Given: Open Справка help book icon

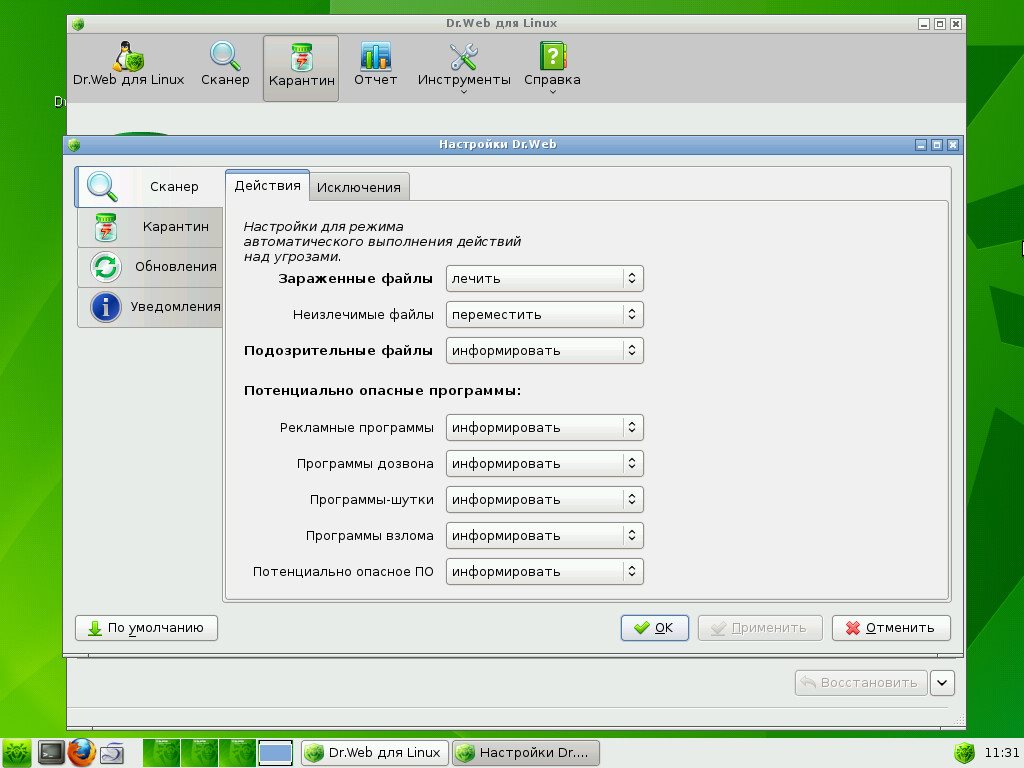Looking at the screenshot, I should point(552,67).
